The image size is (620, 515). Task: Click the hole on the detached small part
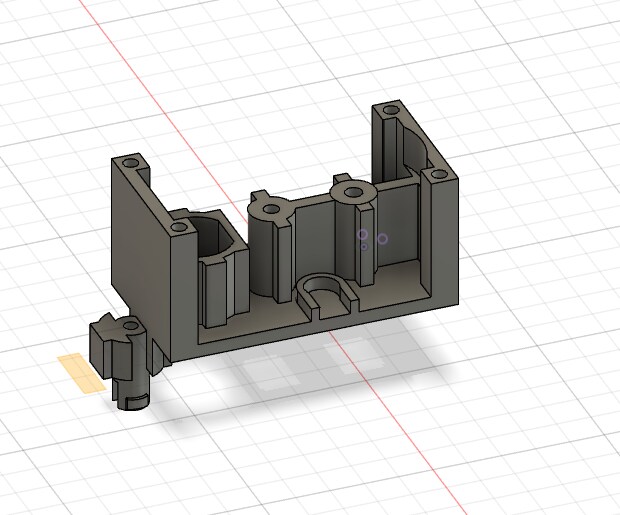pos(130,326)
